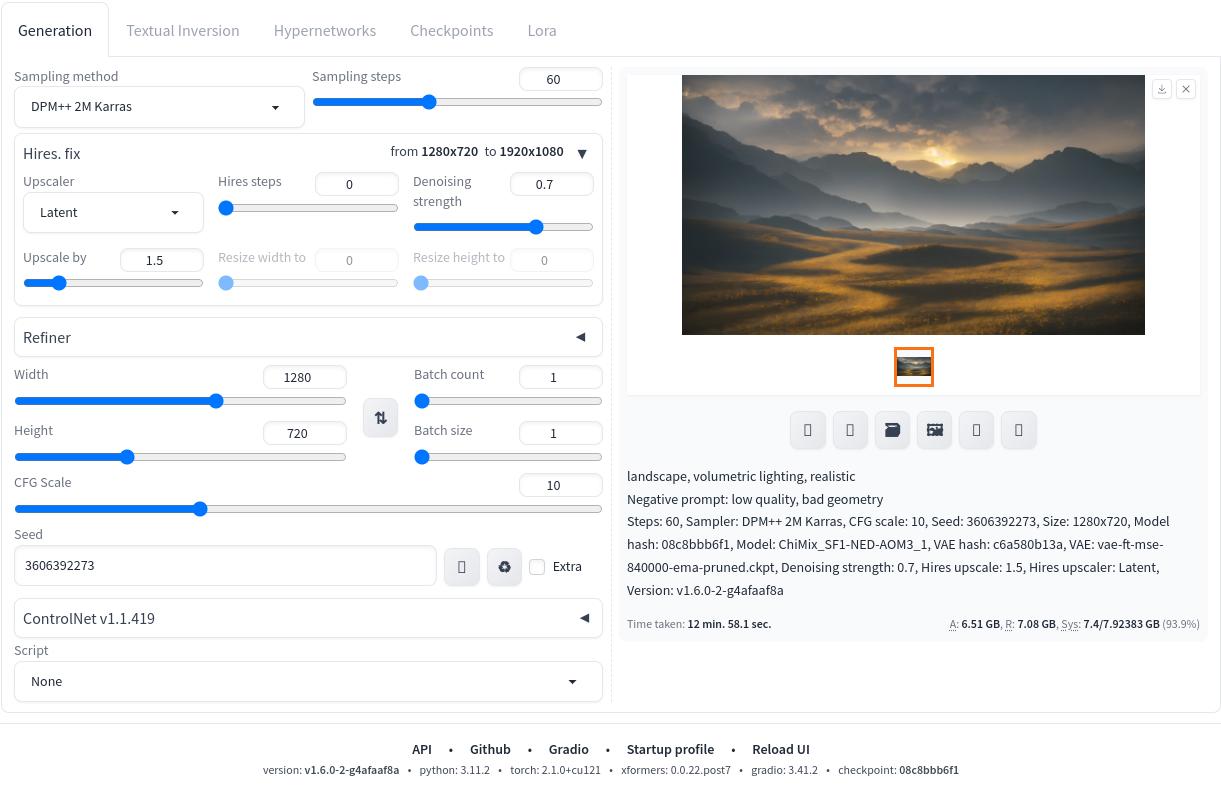Click the Batch size number field
Image resolution: width=1221 pixels, height=787 pixels.
(560, 433)
